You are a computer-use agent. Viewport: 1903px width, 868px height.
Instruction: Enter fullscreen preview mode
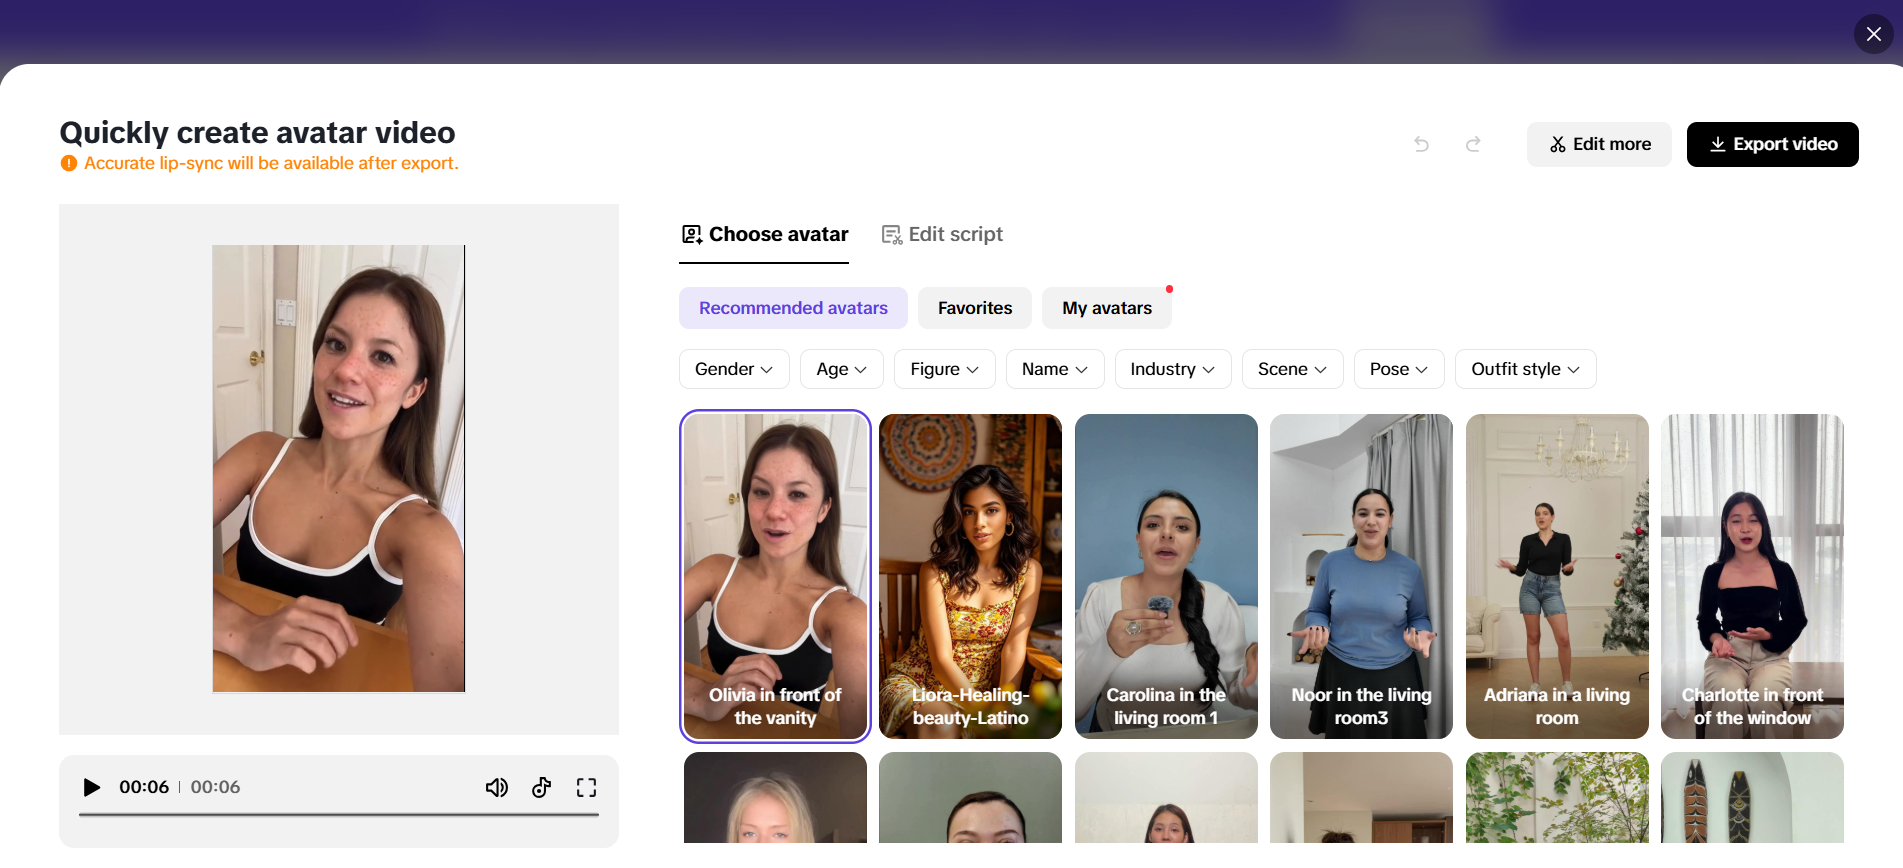586,787
